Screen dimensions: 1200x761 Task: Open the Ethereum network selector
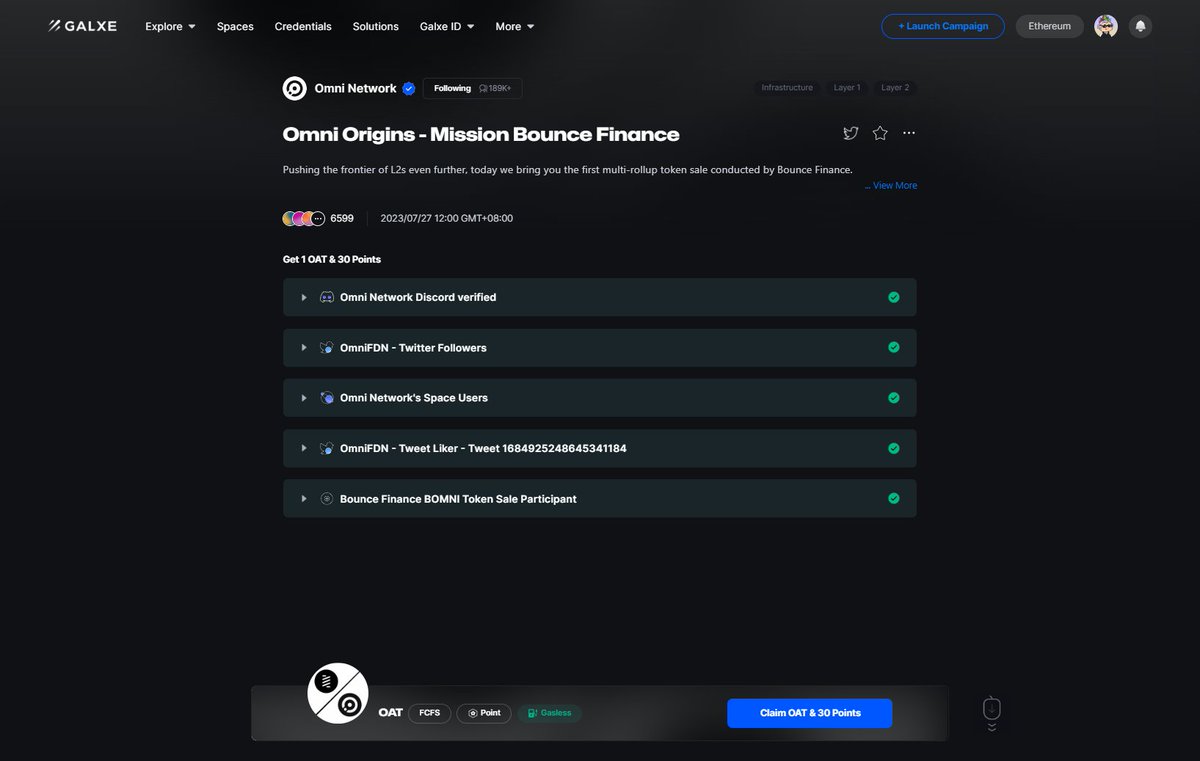tap(1049, 26)
